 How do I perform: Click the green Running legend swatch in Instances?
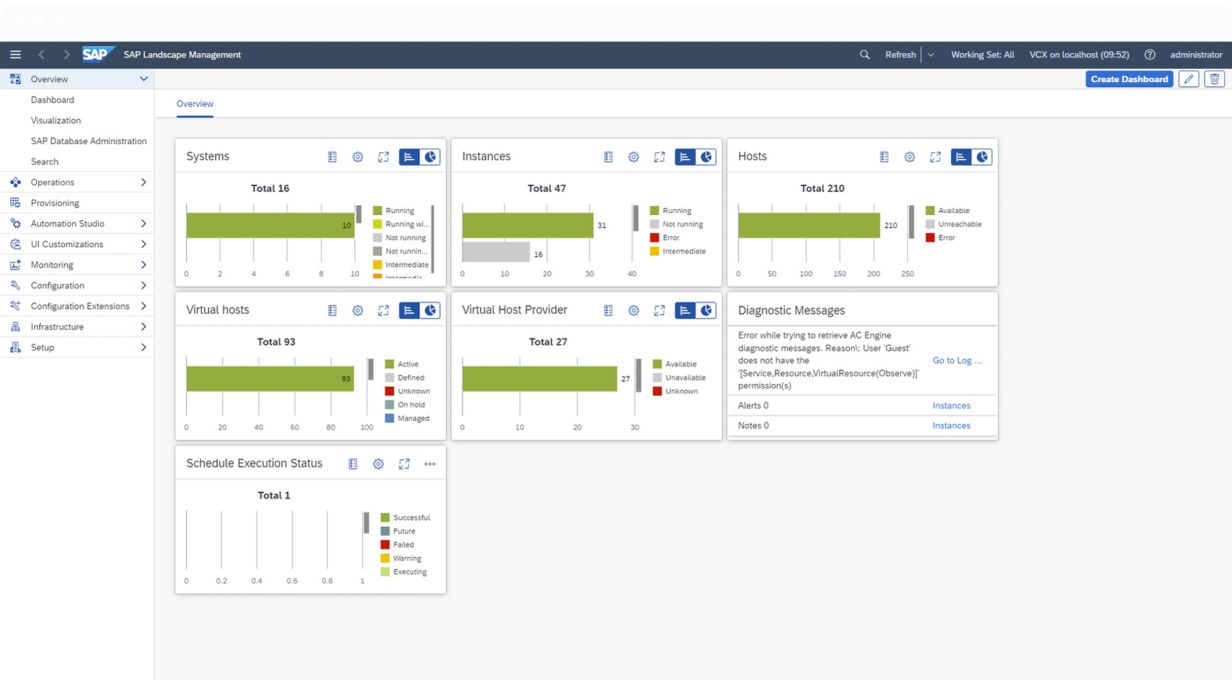(x=655, y=211)
